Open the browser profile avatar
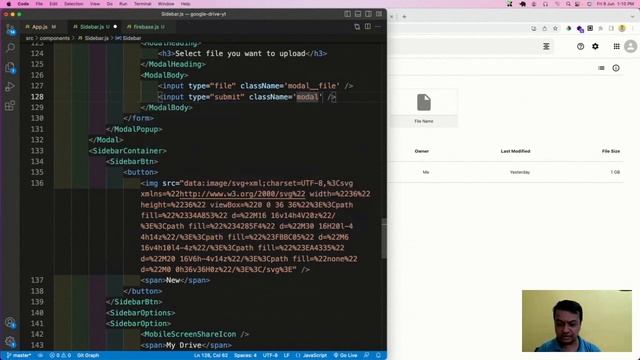 pyautogui.click(x=622, y=29)
